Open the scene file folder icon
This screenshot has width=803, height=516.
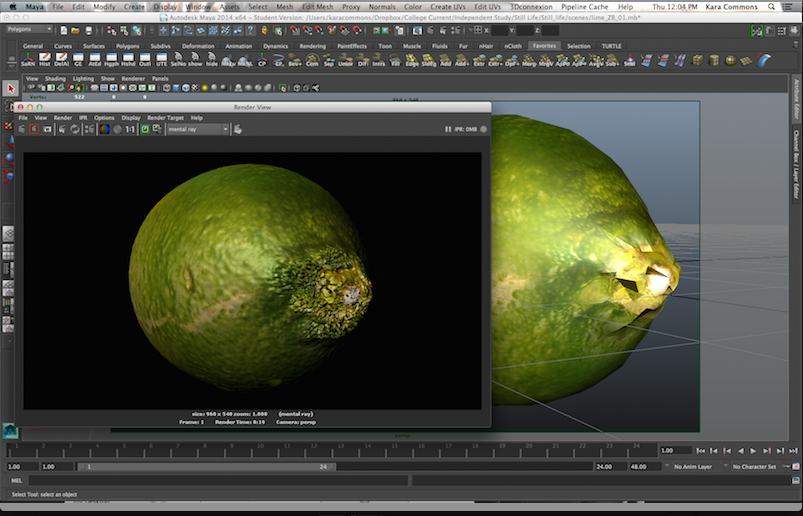coord(75,30)
